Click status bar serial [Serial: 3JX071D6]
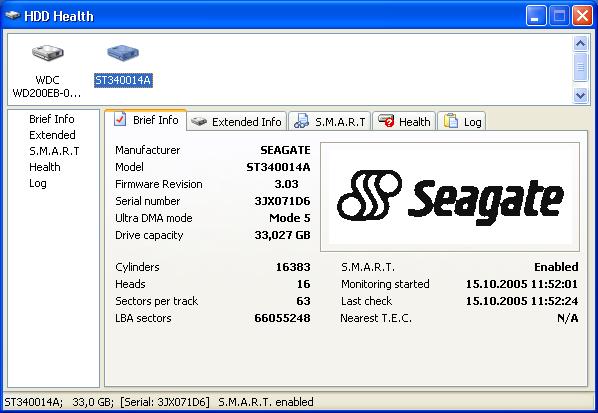The image size is (598, 413). tap(165, 402)
